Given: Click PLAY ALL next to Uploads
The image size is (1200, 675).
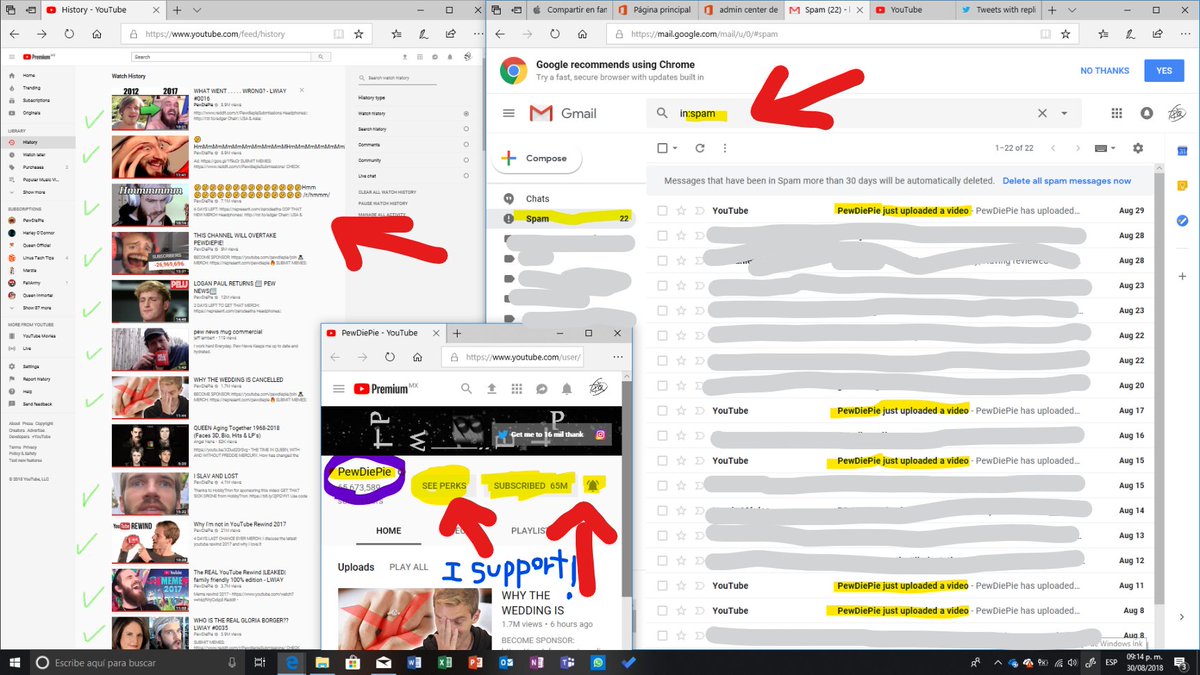Looking at the screenshot, I should [x=408, y=567].
